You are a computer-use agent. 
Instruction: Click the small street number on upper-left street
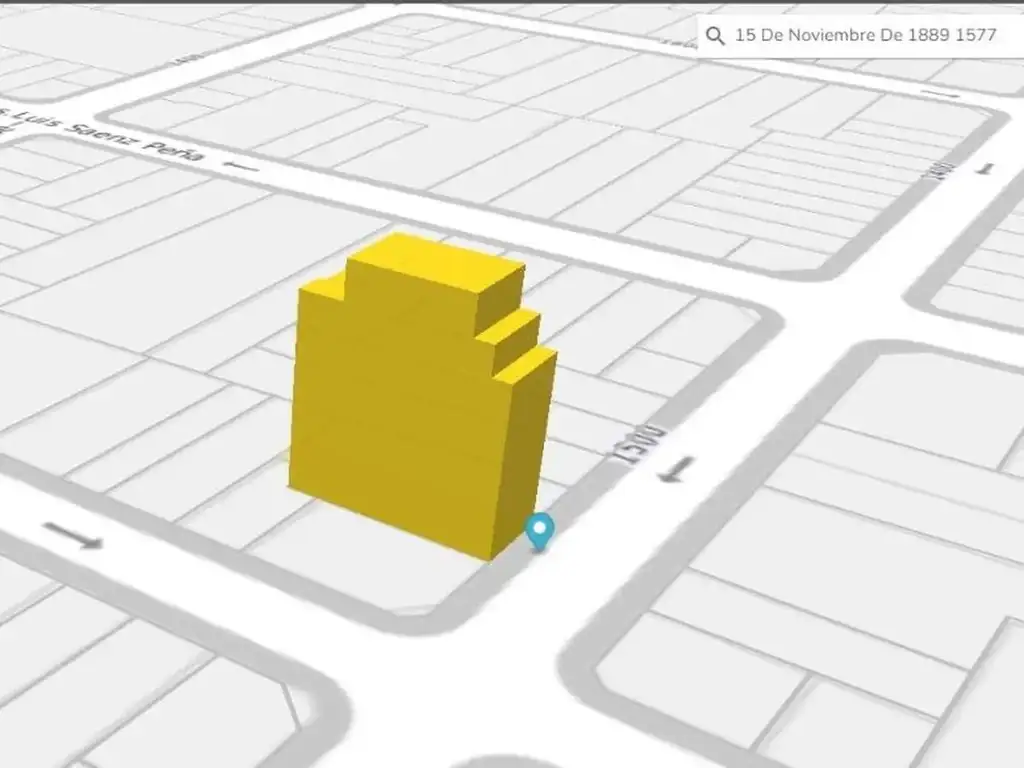click(x=180, y=61)
